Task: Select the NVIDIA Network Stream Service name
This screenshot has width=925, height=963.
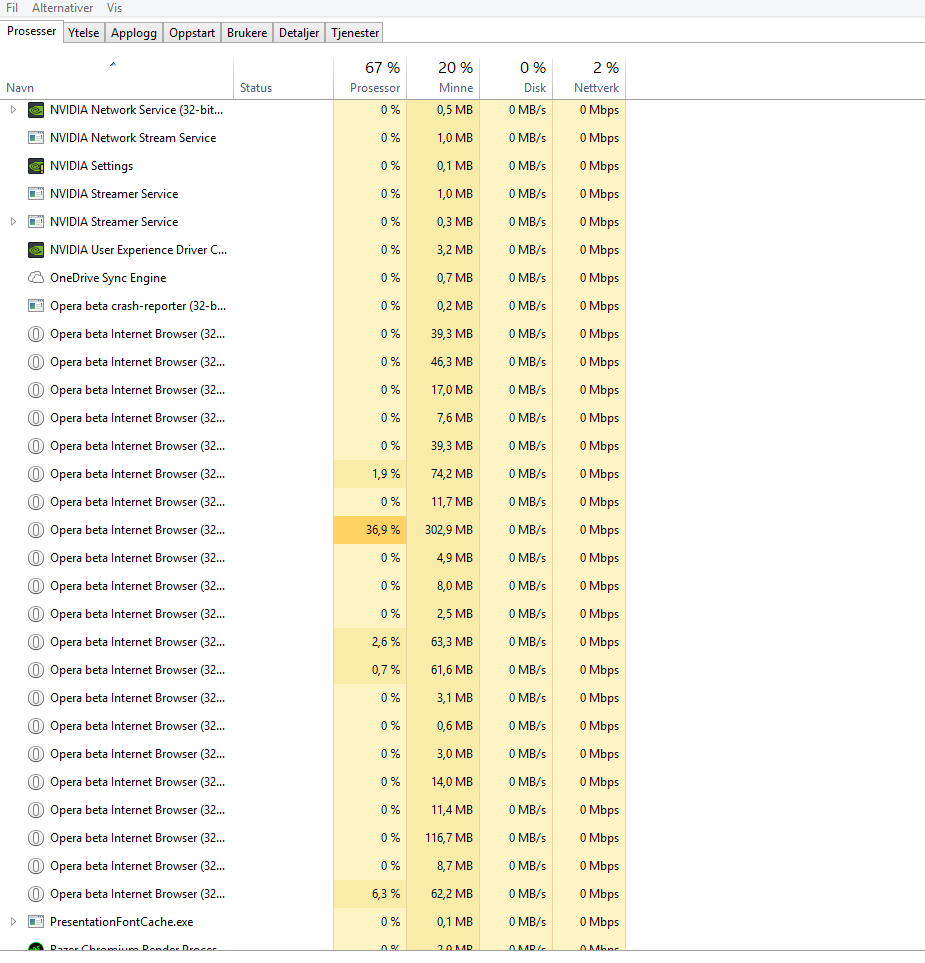Action: tap(133, 138)
